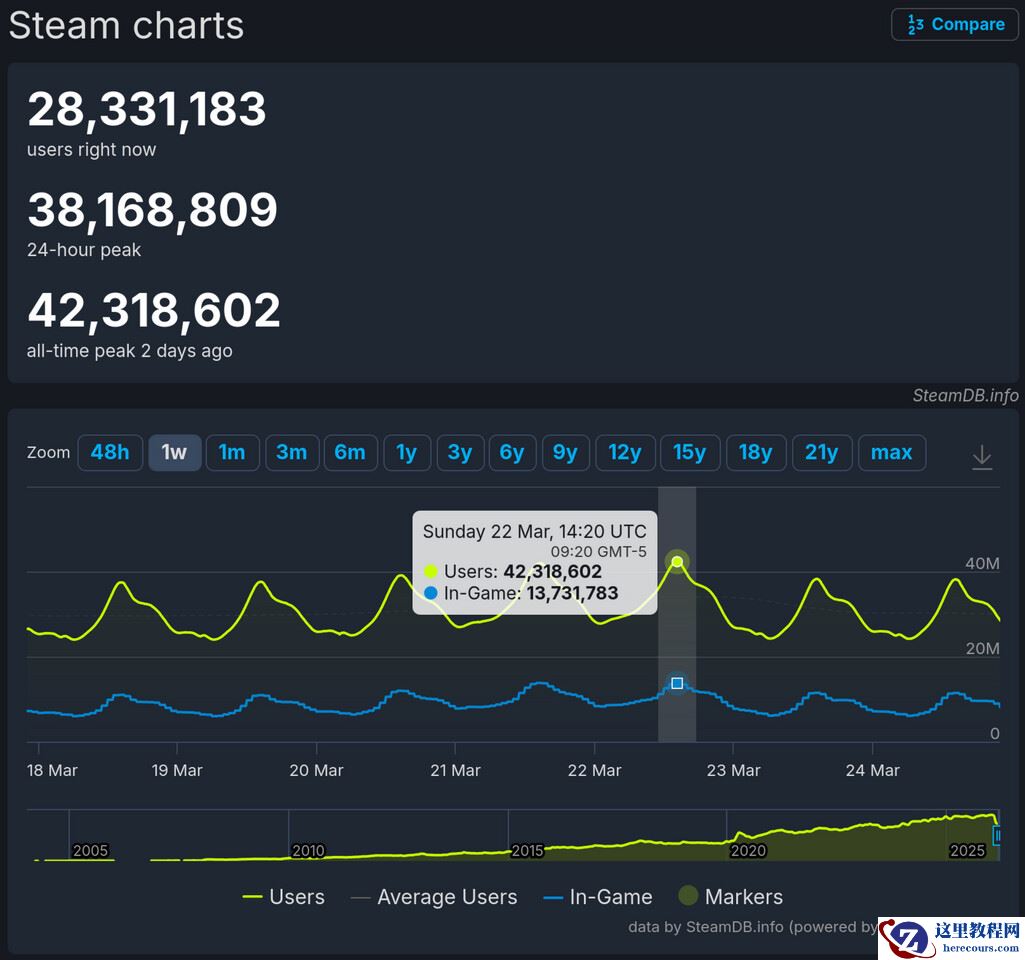Image resolution: width=1025 pixels, height=960 pixels.
Task: Click the SteamDB.info watermark link
Action: [966, 395]
